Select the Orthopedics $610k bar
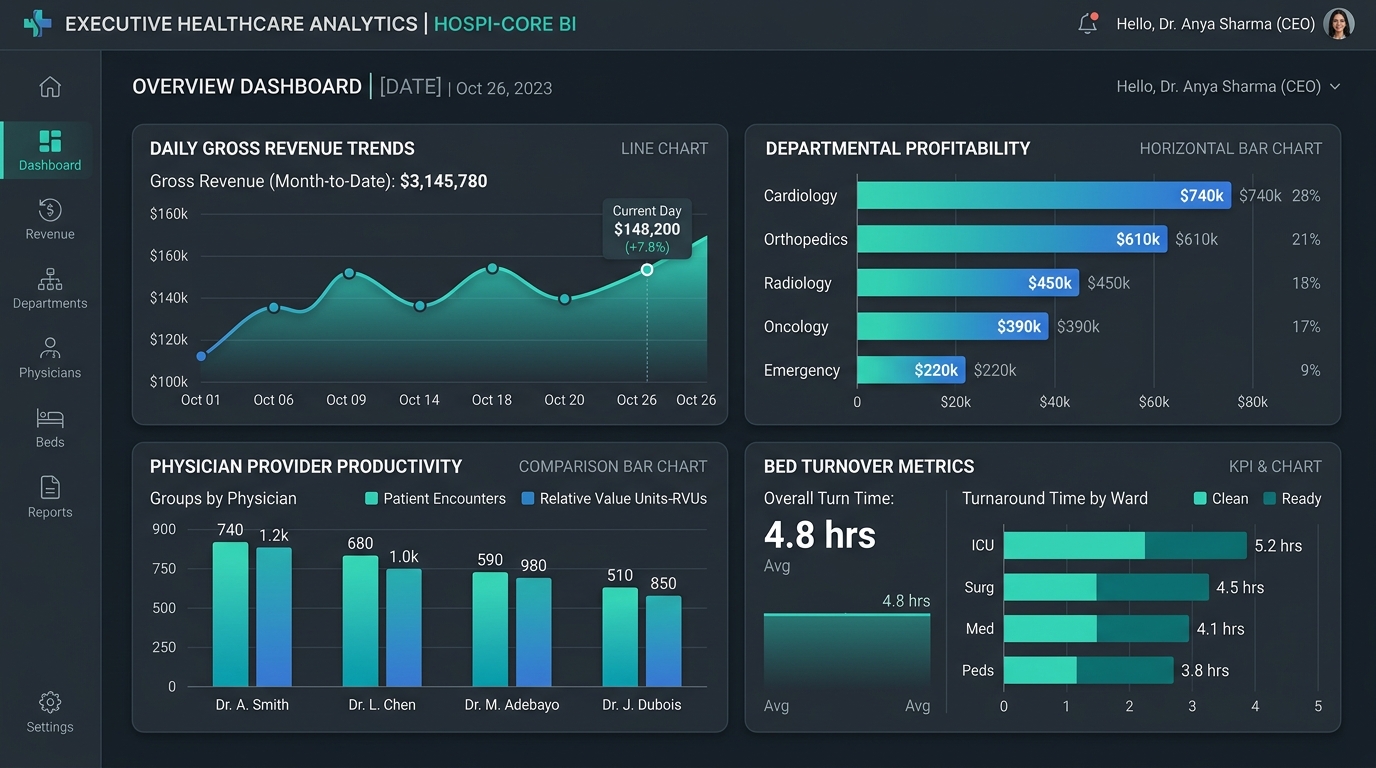This screenshot has height=768, width=1376. 1012,239
